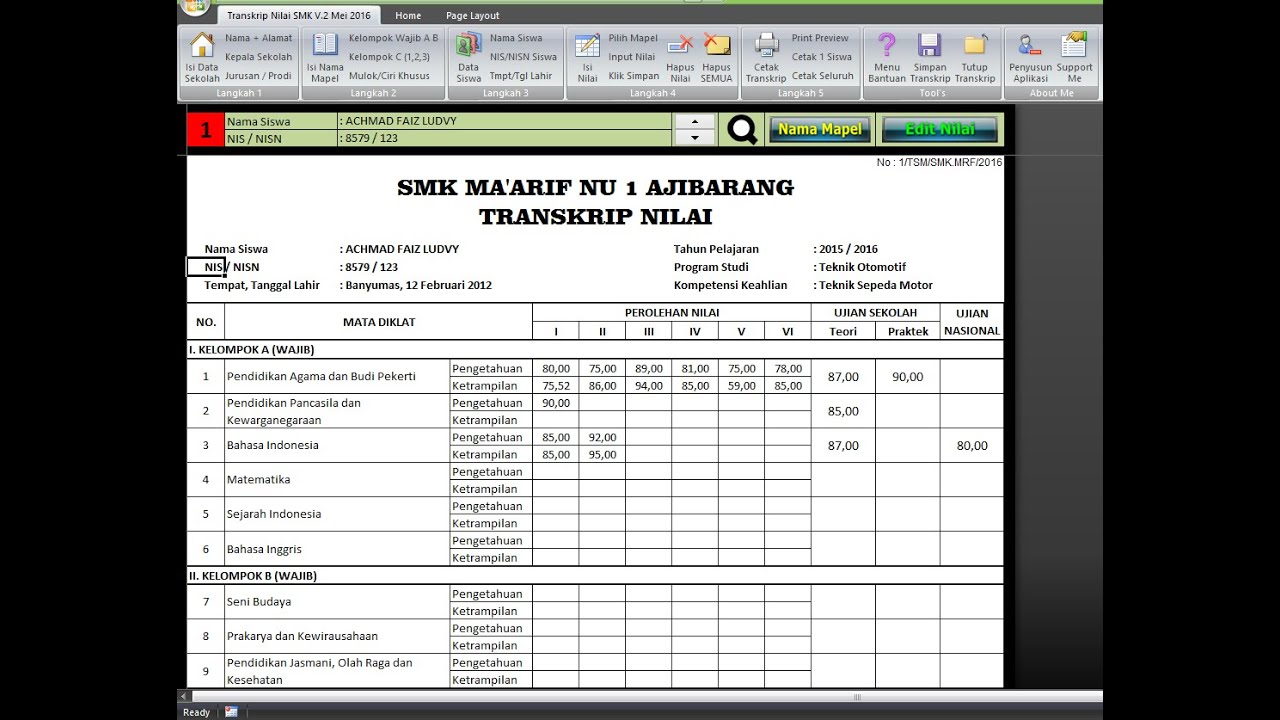Screen dimensions: 1280x720
Task: Choose Pilih Mapel in Langkah 4
Action: coord(633,38)
